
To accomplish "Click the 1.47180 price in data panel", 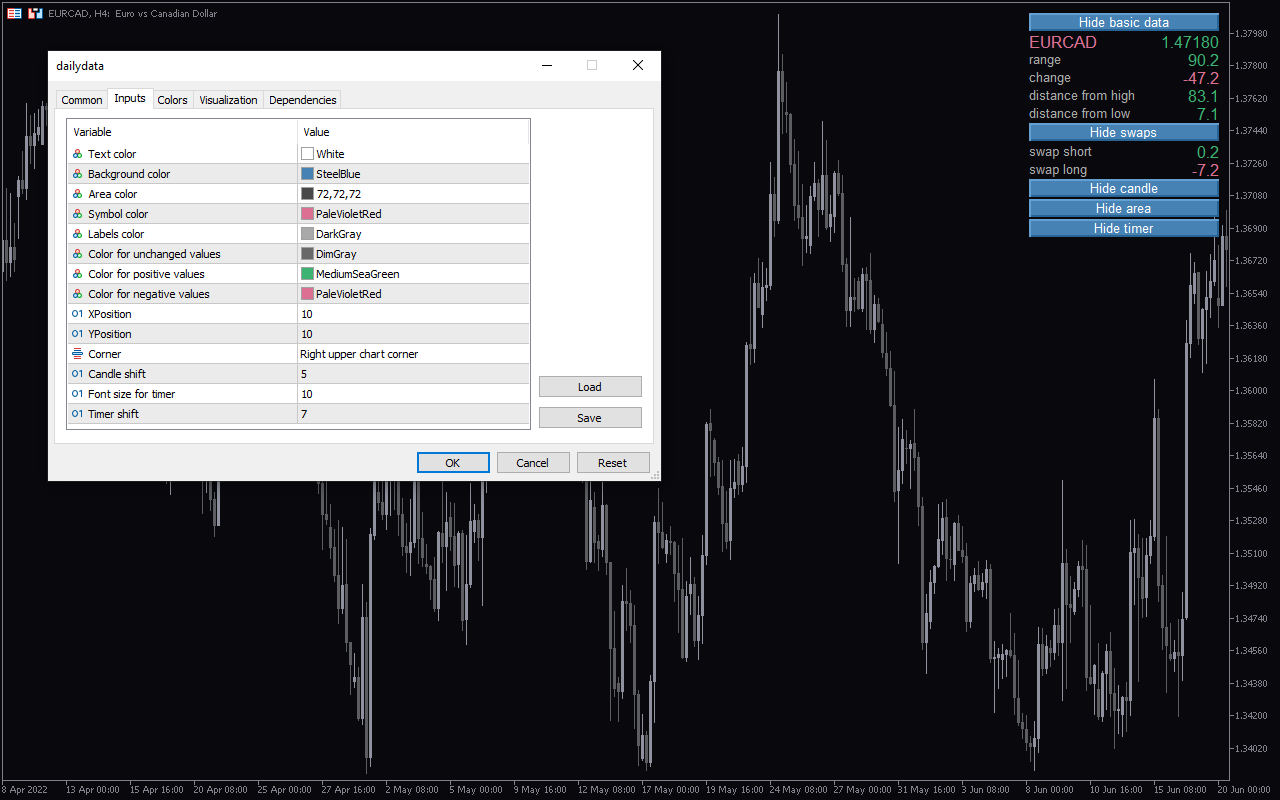I will [1190, 42].
